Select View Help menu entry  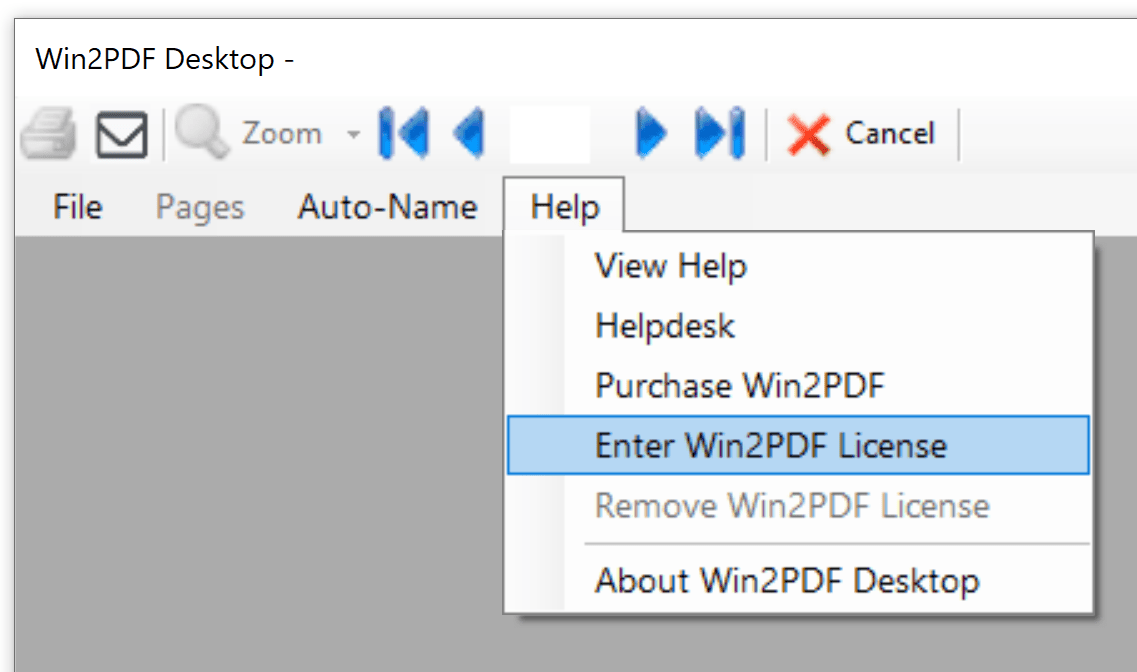point(798,266)
